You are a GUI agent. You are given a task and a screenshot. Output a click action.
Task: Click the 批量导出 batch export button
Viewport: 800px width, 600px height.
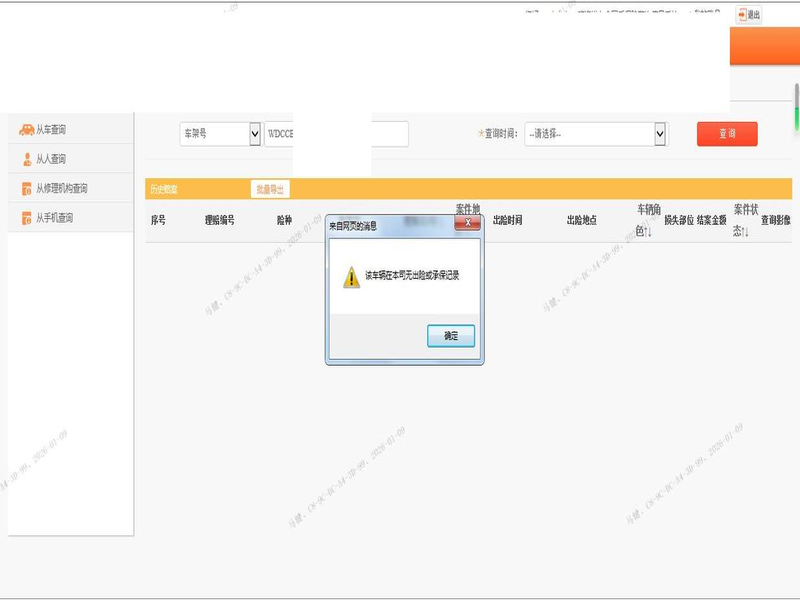click(270, 189)
